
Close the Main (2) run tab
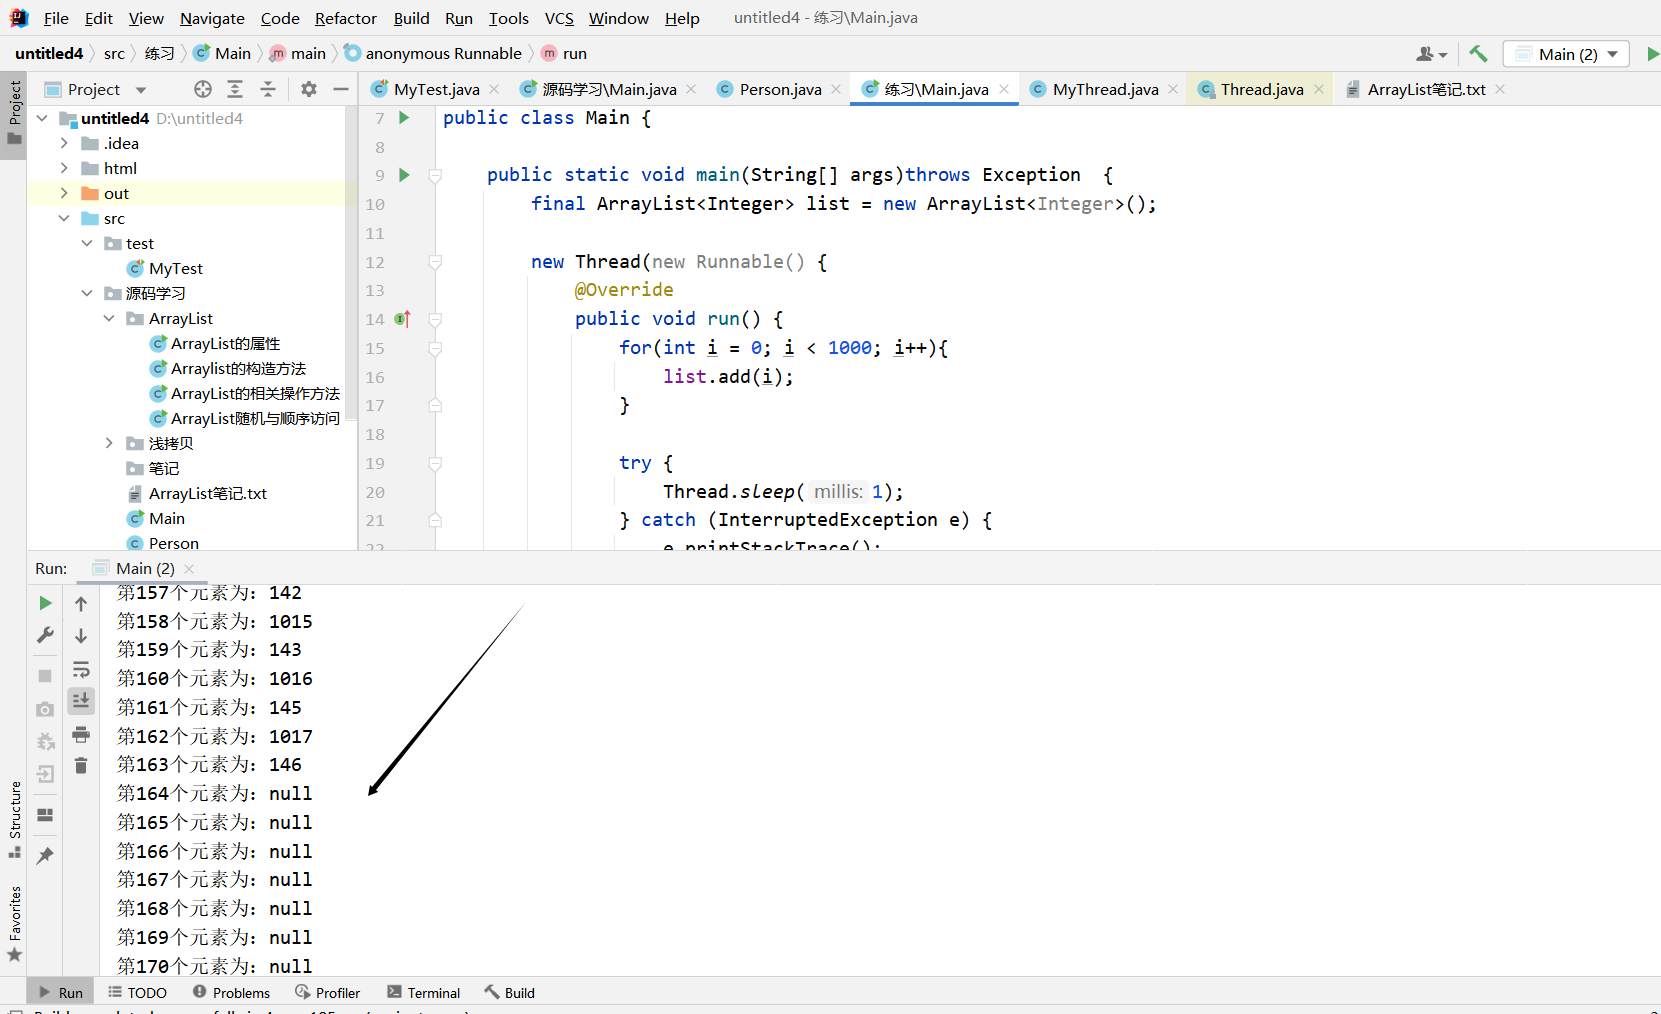(x=189, y=568)
